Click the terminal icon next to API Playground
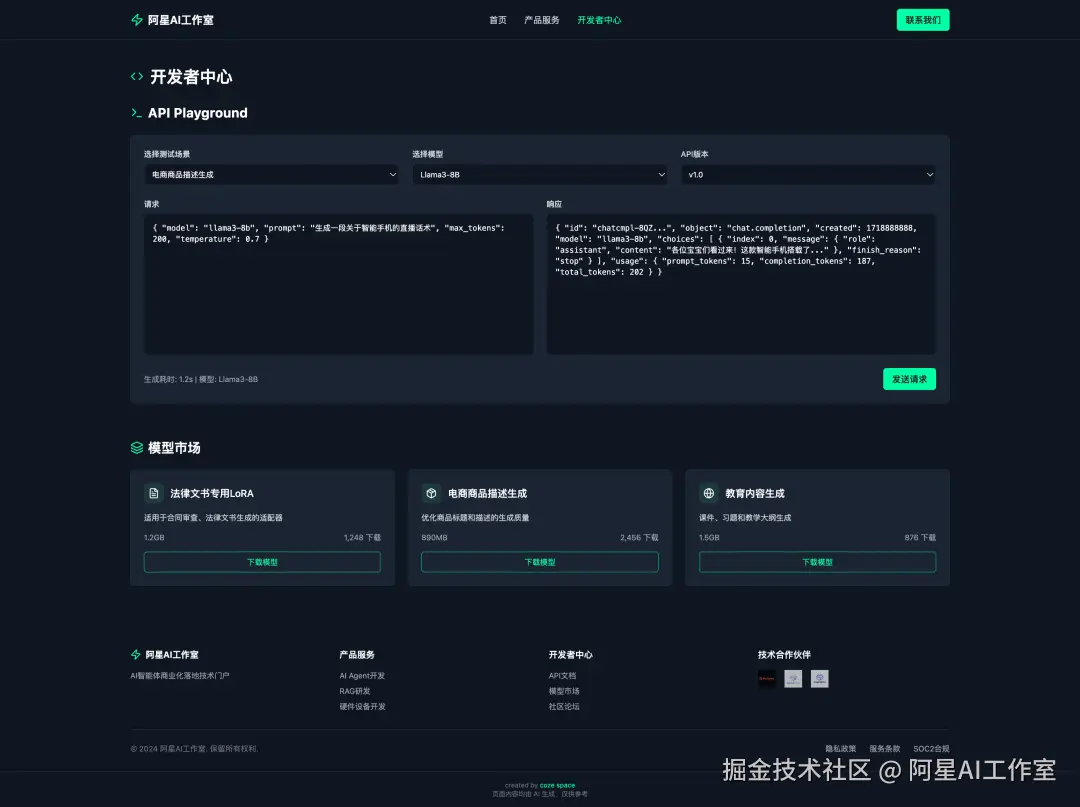The image size is (1080, 807). pos(136,113)
